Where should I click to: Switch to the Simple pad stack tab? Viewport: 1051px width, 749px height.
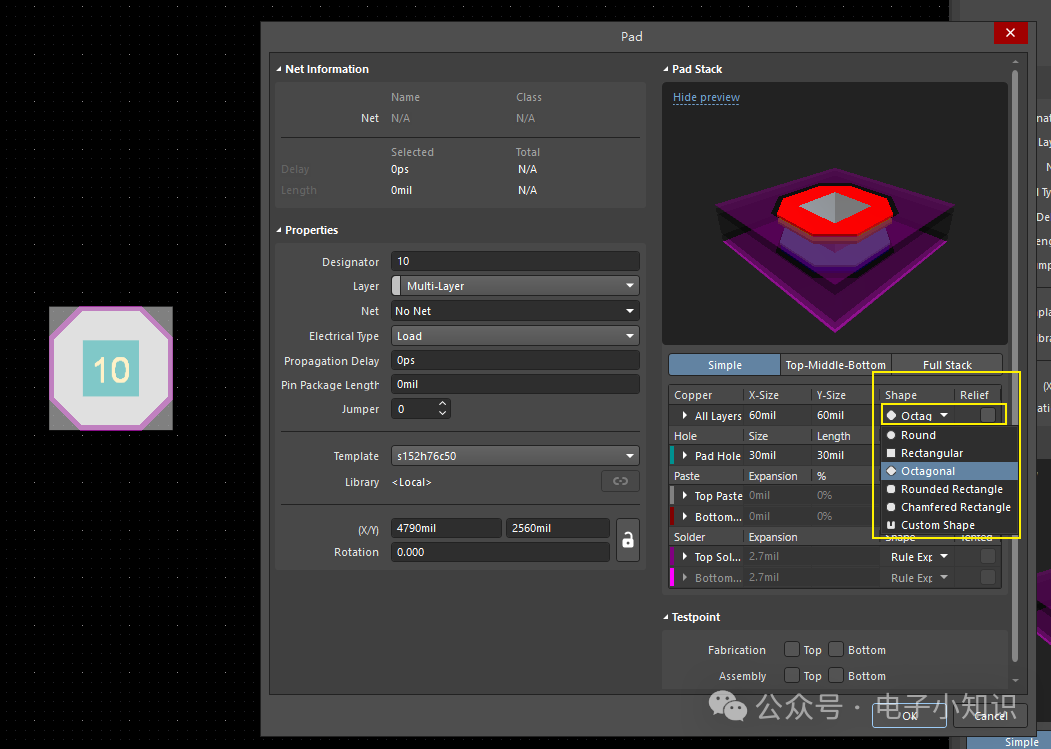tap(725, 365)
